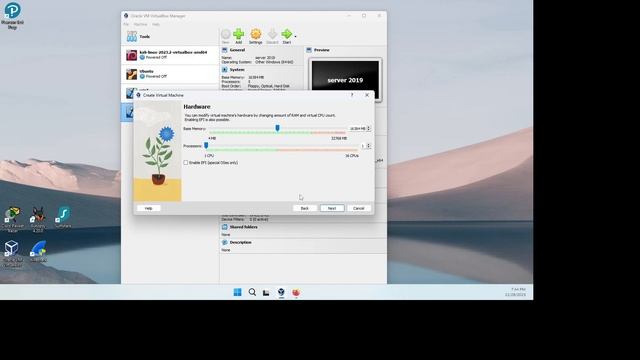The width and height of the screenshot is (640, 360).
Task: Open the File menu in VirtualBox Manager
Action: click(126, 24)
